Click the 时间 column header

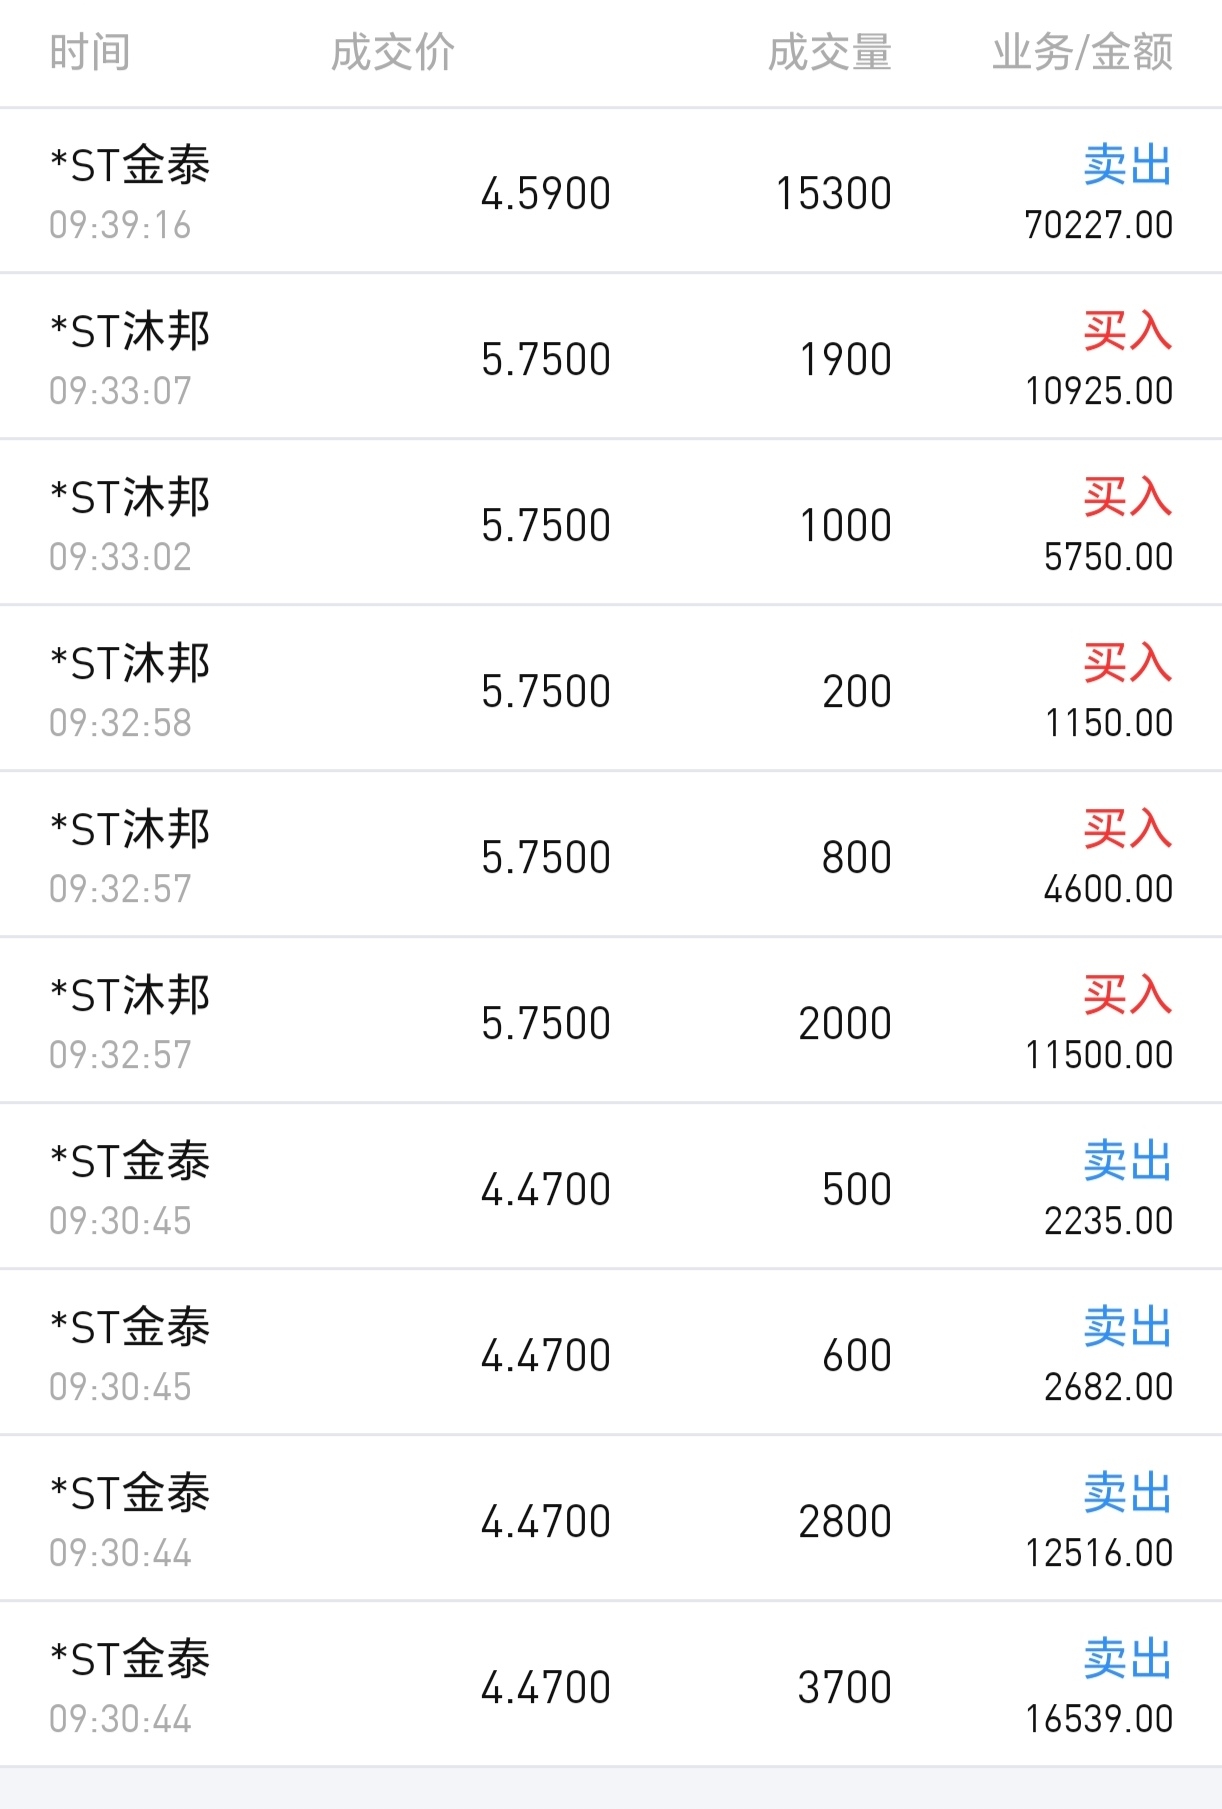pos(90,52)
